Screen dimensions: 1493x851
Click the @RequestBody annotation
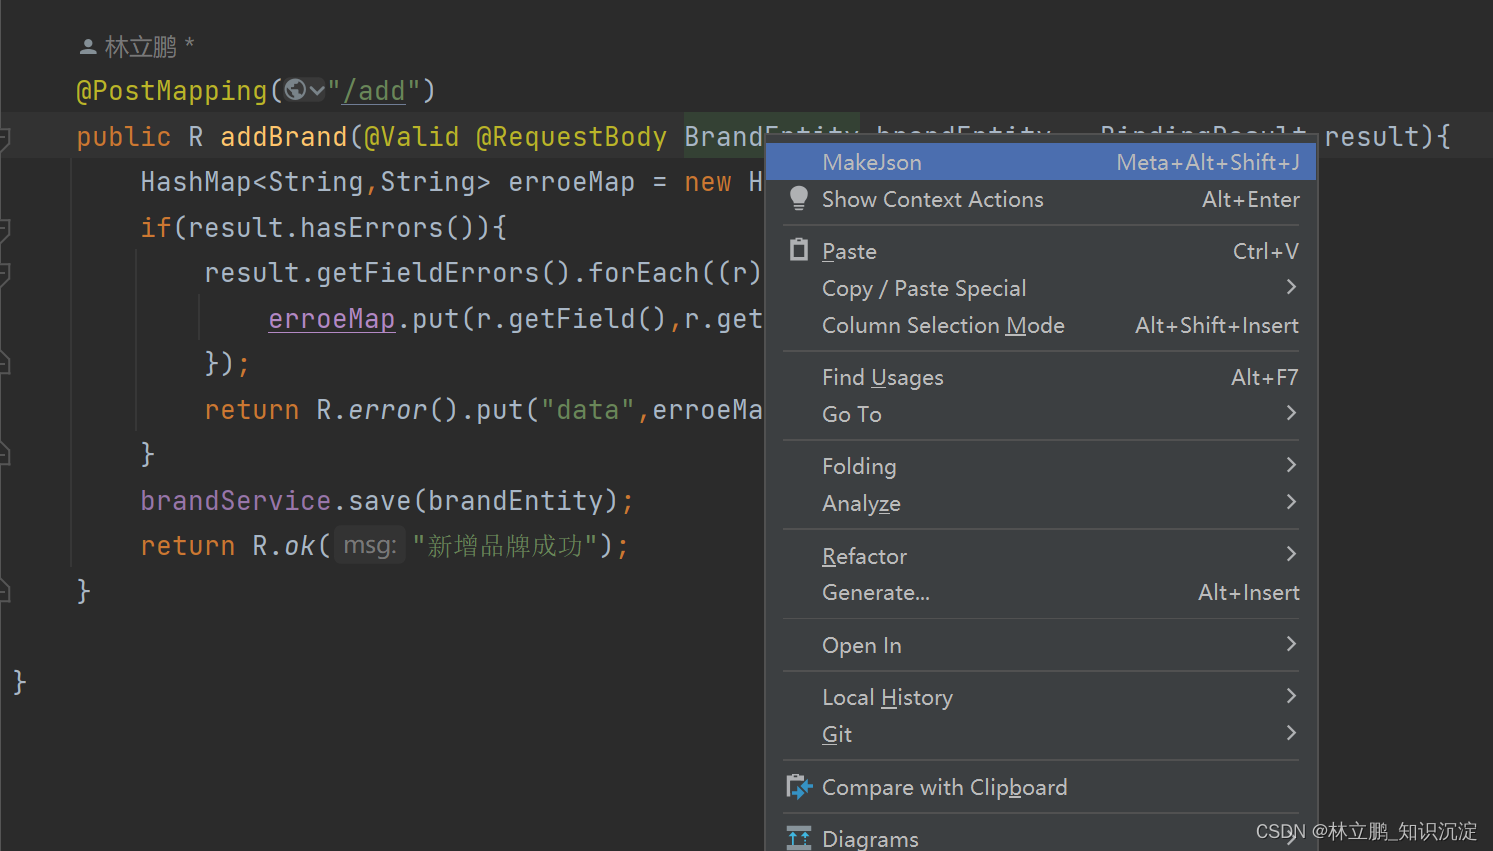coord(571,137)
